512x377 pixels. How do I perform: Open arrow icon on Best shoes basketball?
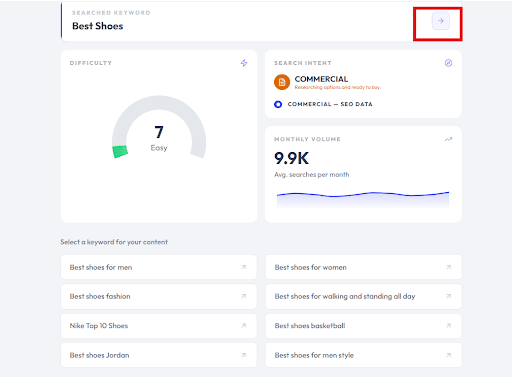449,326
